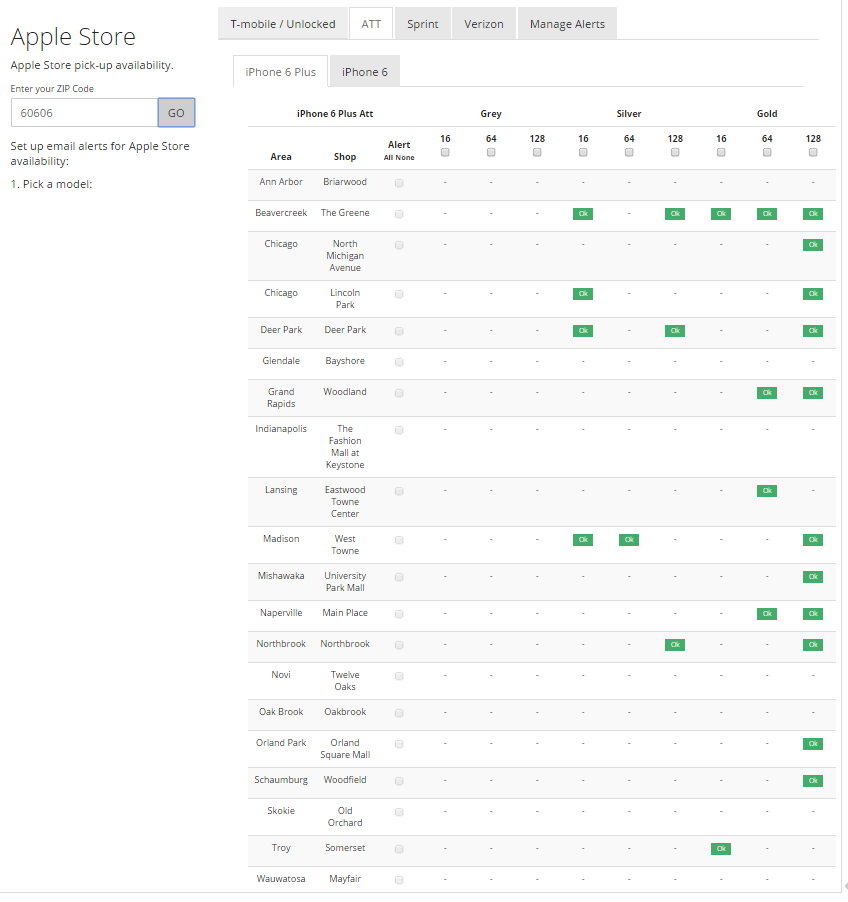
Task: Go to the Manage Alerts tab
Action: click(567, 24)
